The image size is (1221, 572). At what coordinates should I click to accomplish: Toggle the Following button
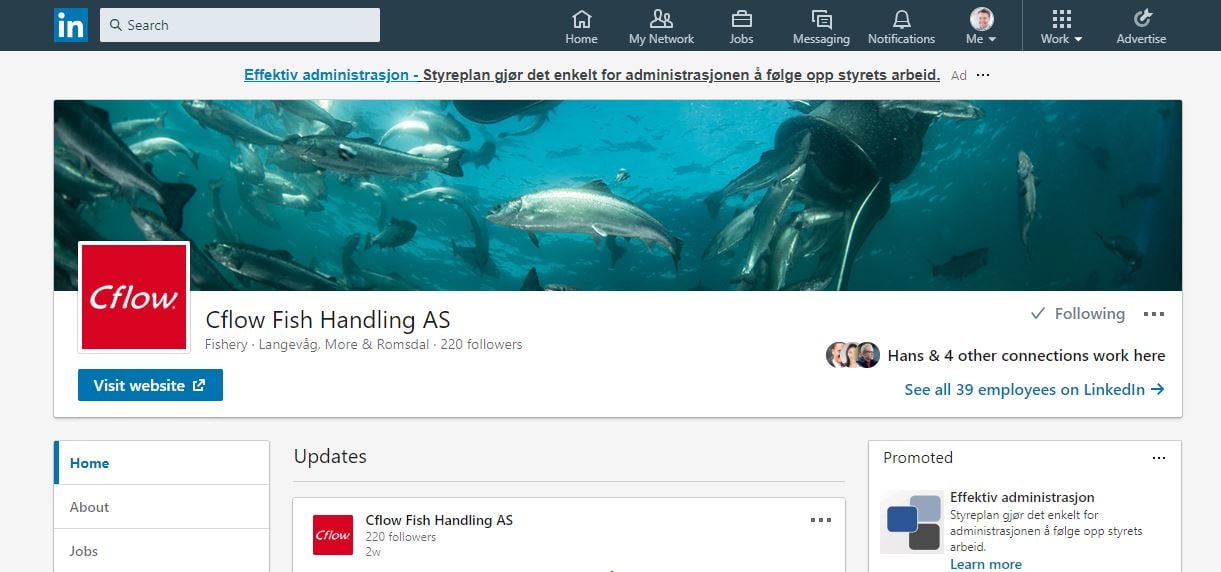(x=1078, y=314)
